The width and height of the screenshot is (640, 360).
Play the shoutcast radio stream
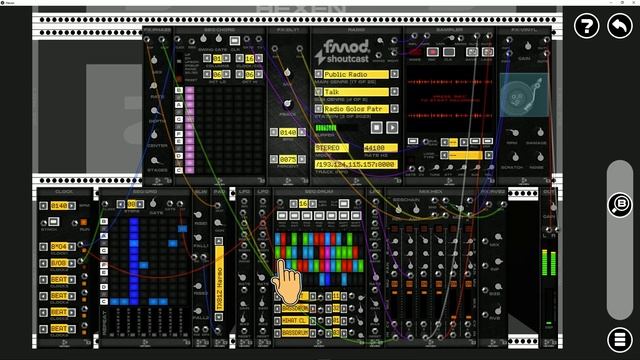click(392, 128)
